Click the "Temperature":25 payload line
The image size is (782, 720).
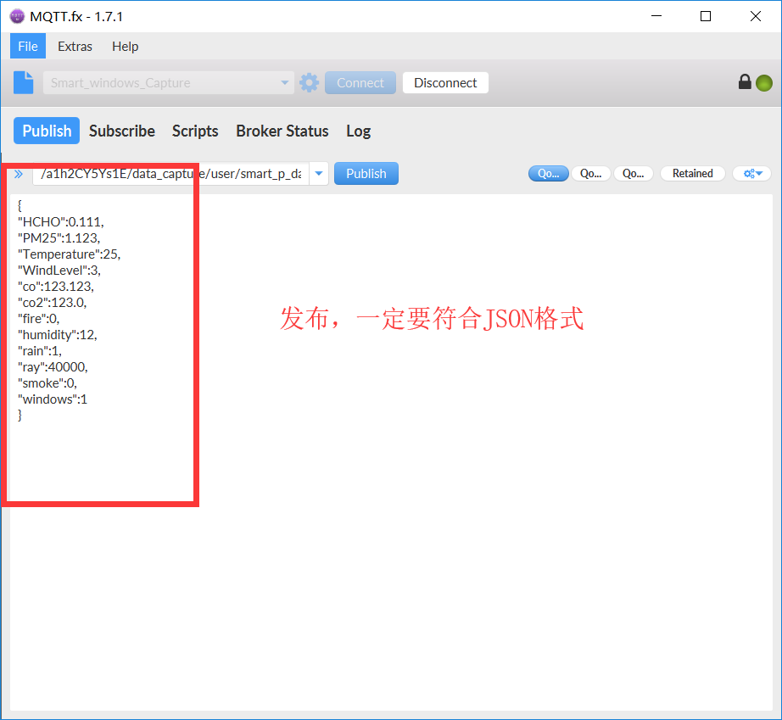tap(69, 254)
